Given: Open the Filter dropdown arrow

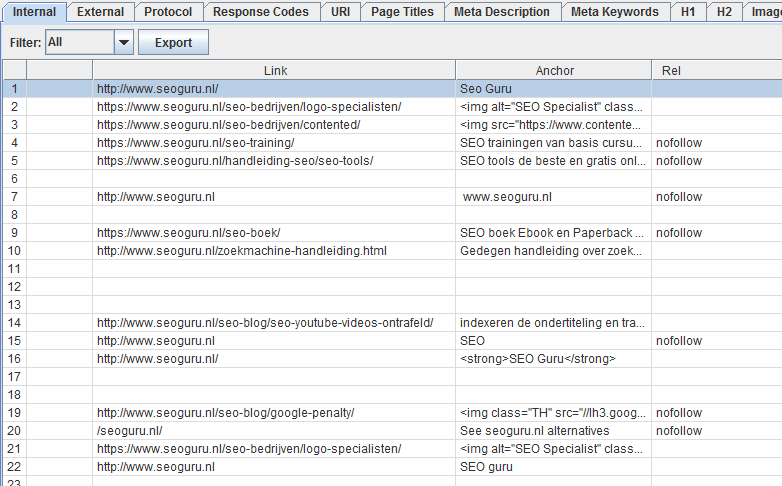Looking at the screenshot, I should (x=124, y=42).
